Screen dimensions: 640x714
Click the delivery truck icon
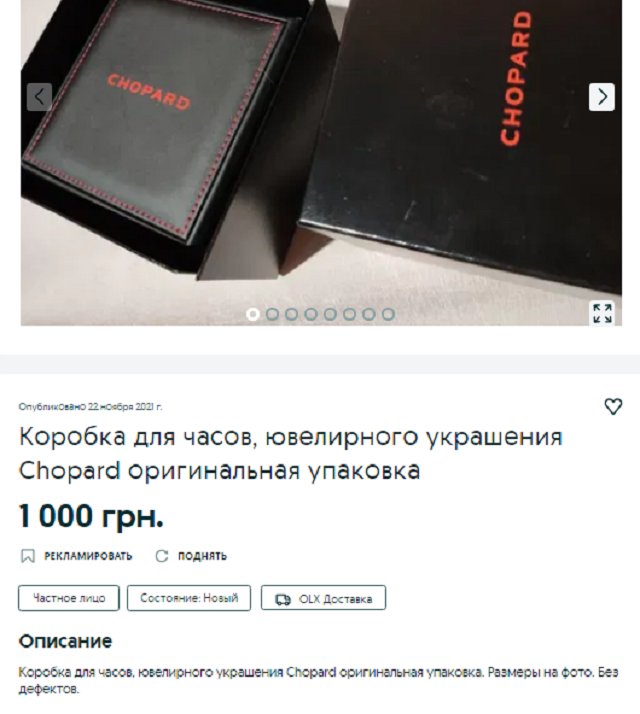[283, 599]
